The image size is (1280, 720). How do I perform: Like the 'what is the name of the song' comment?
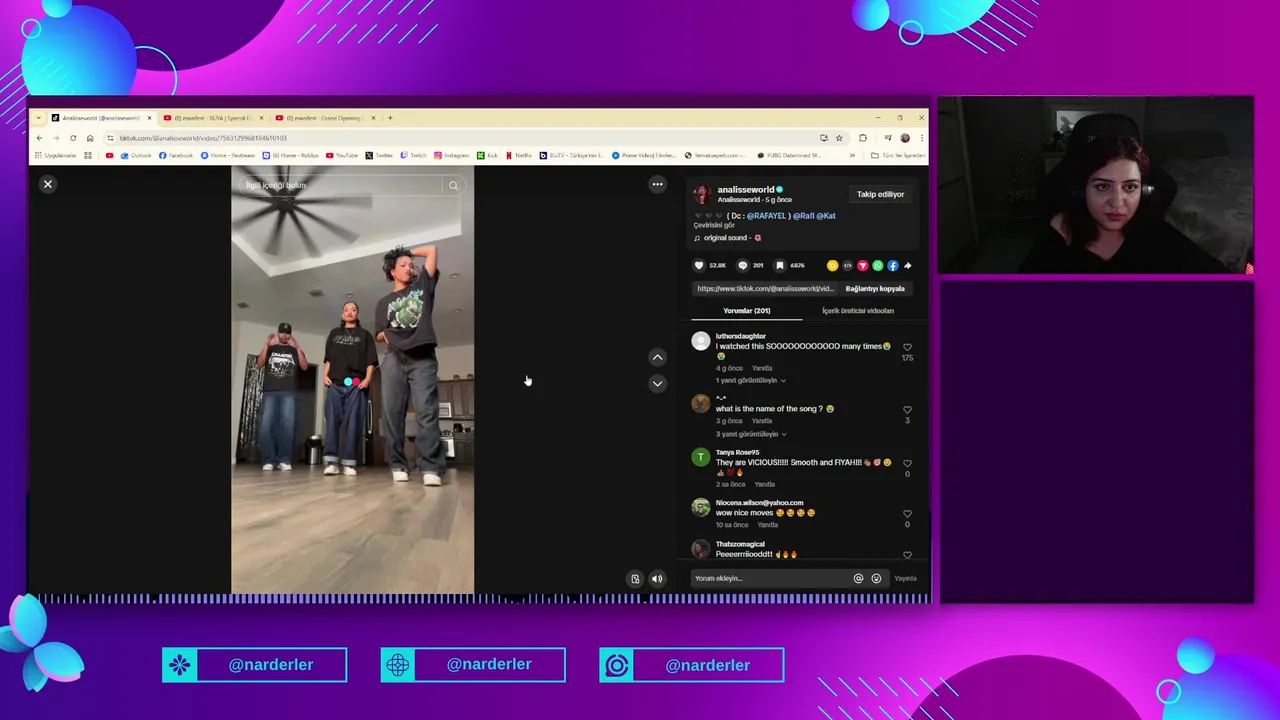click(907, 410)
